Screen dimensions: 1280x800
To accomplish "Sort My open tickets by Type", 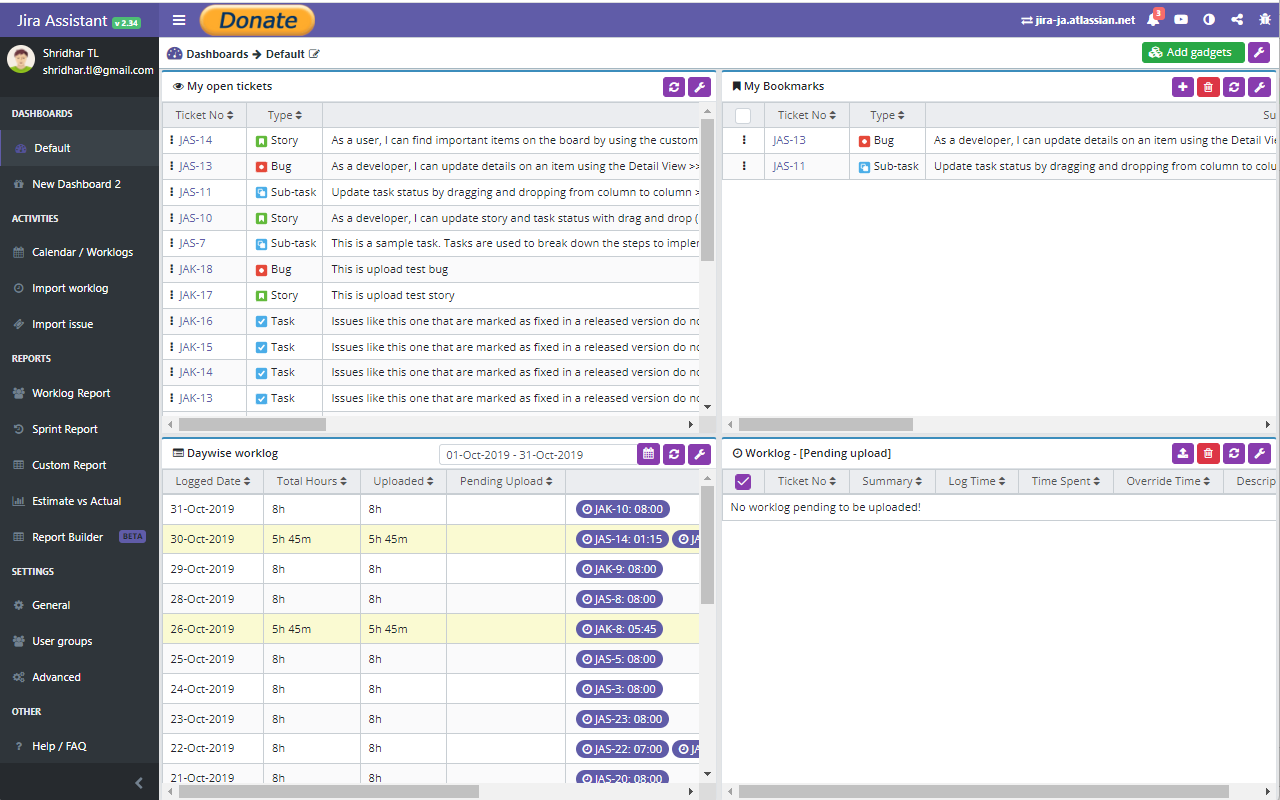I will [x=284, y=116].
